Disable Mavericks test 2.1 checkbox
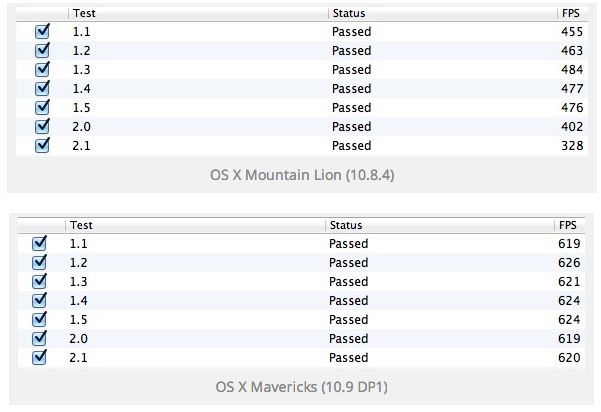This screenshot has height=412, width=601. [x=41, y=357]
